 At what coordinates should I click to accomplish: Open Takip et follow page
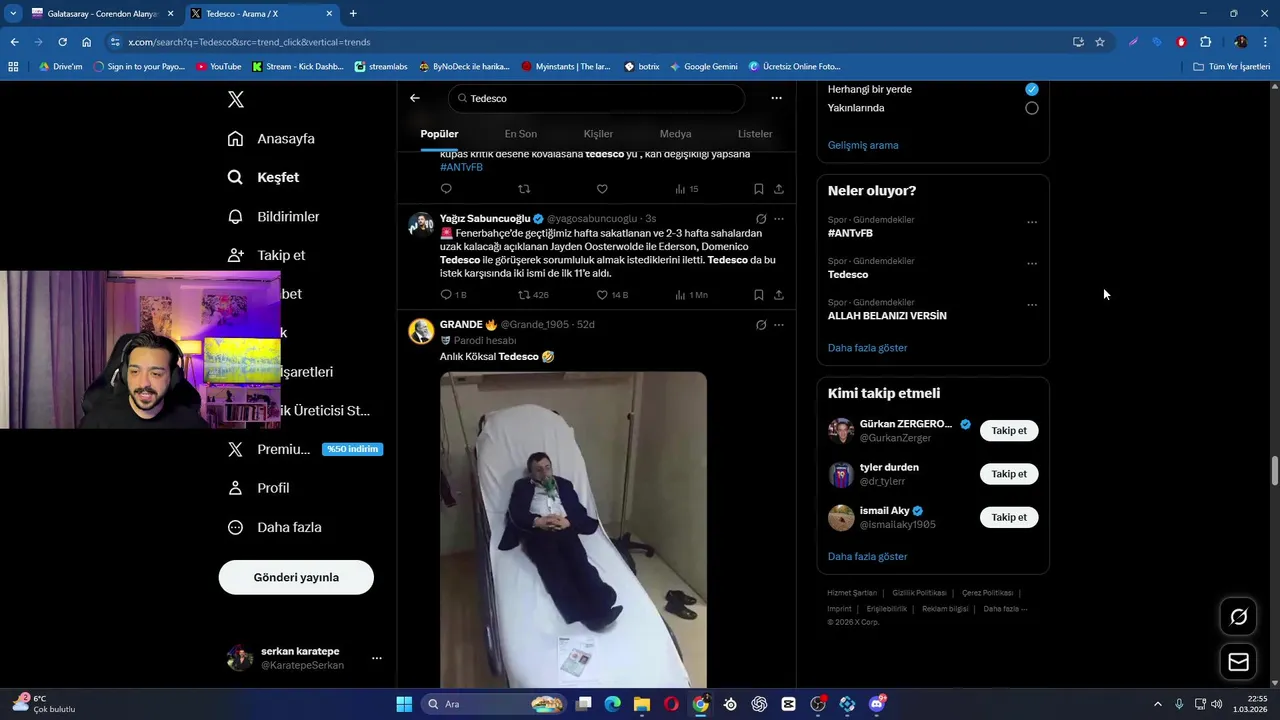266,255
